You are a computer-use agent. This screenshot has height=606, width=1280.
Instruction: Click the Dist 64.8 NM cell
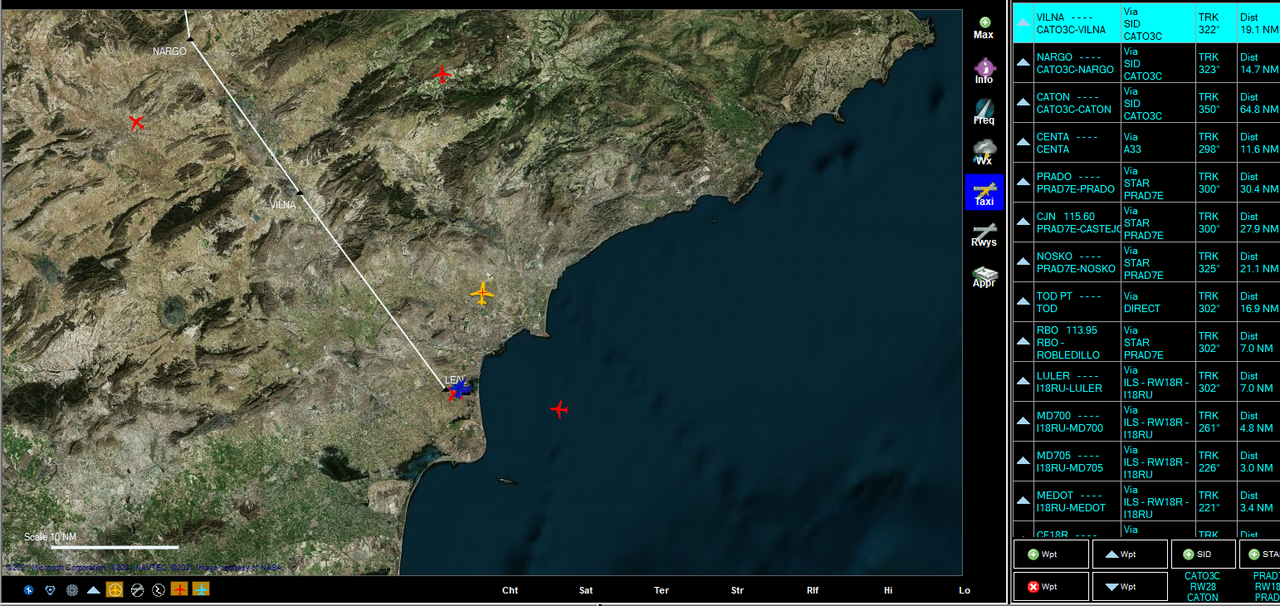click(1259, 102)
